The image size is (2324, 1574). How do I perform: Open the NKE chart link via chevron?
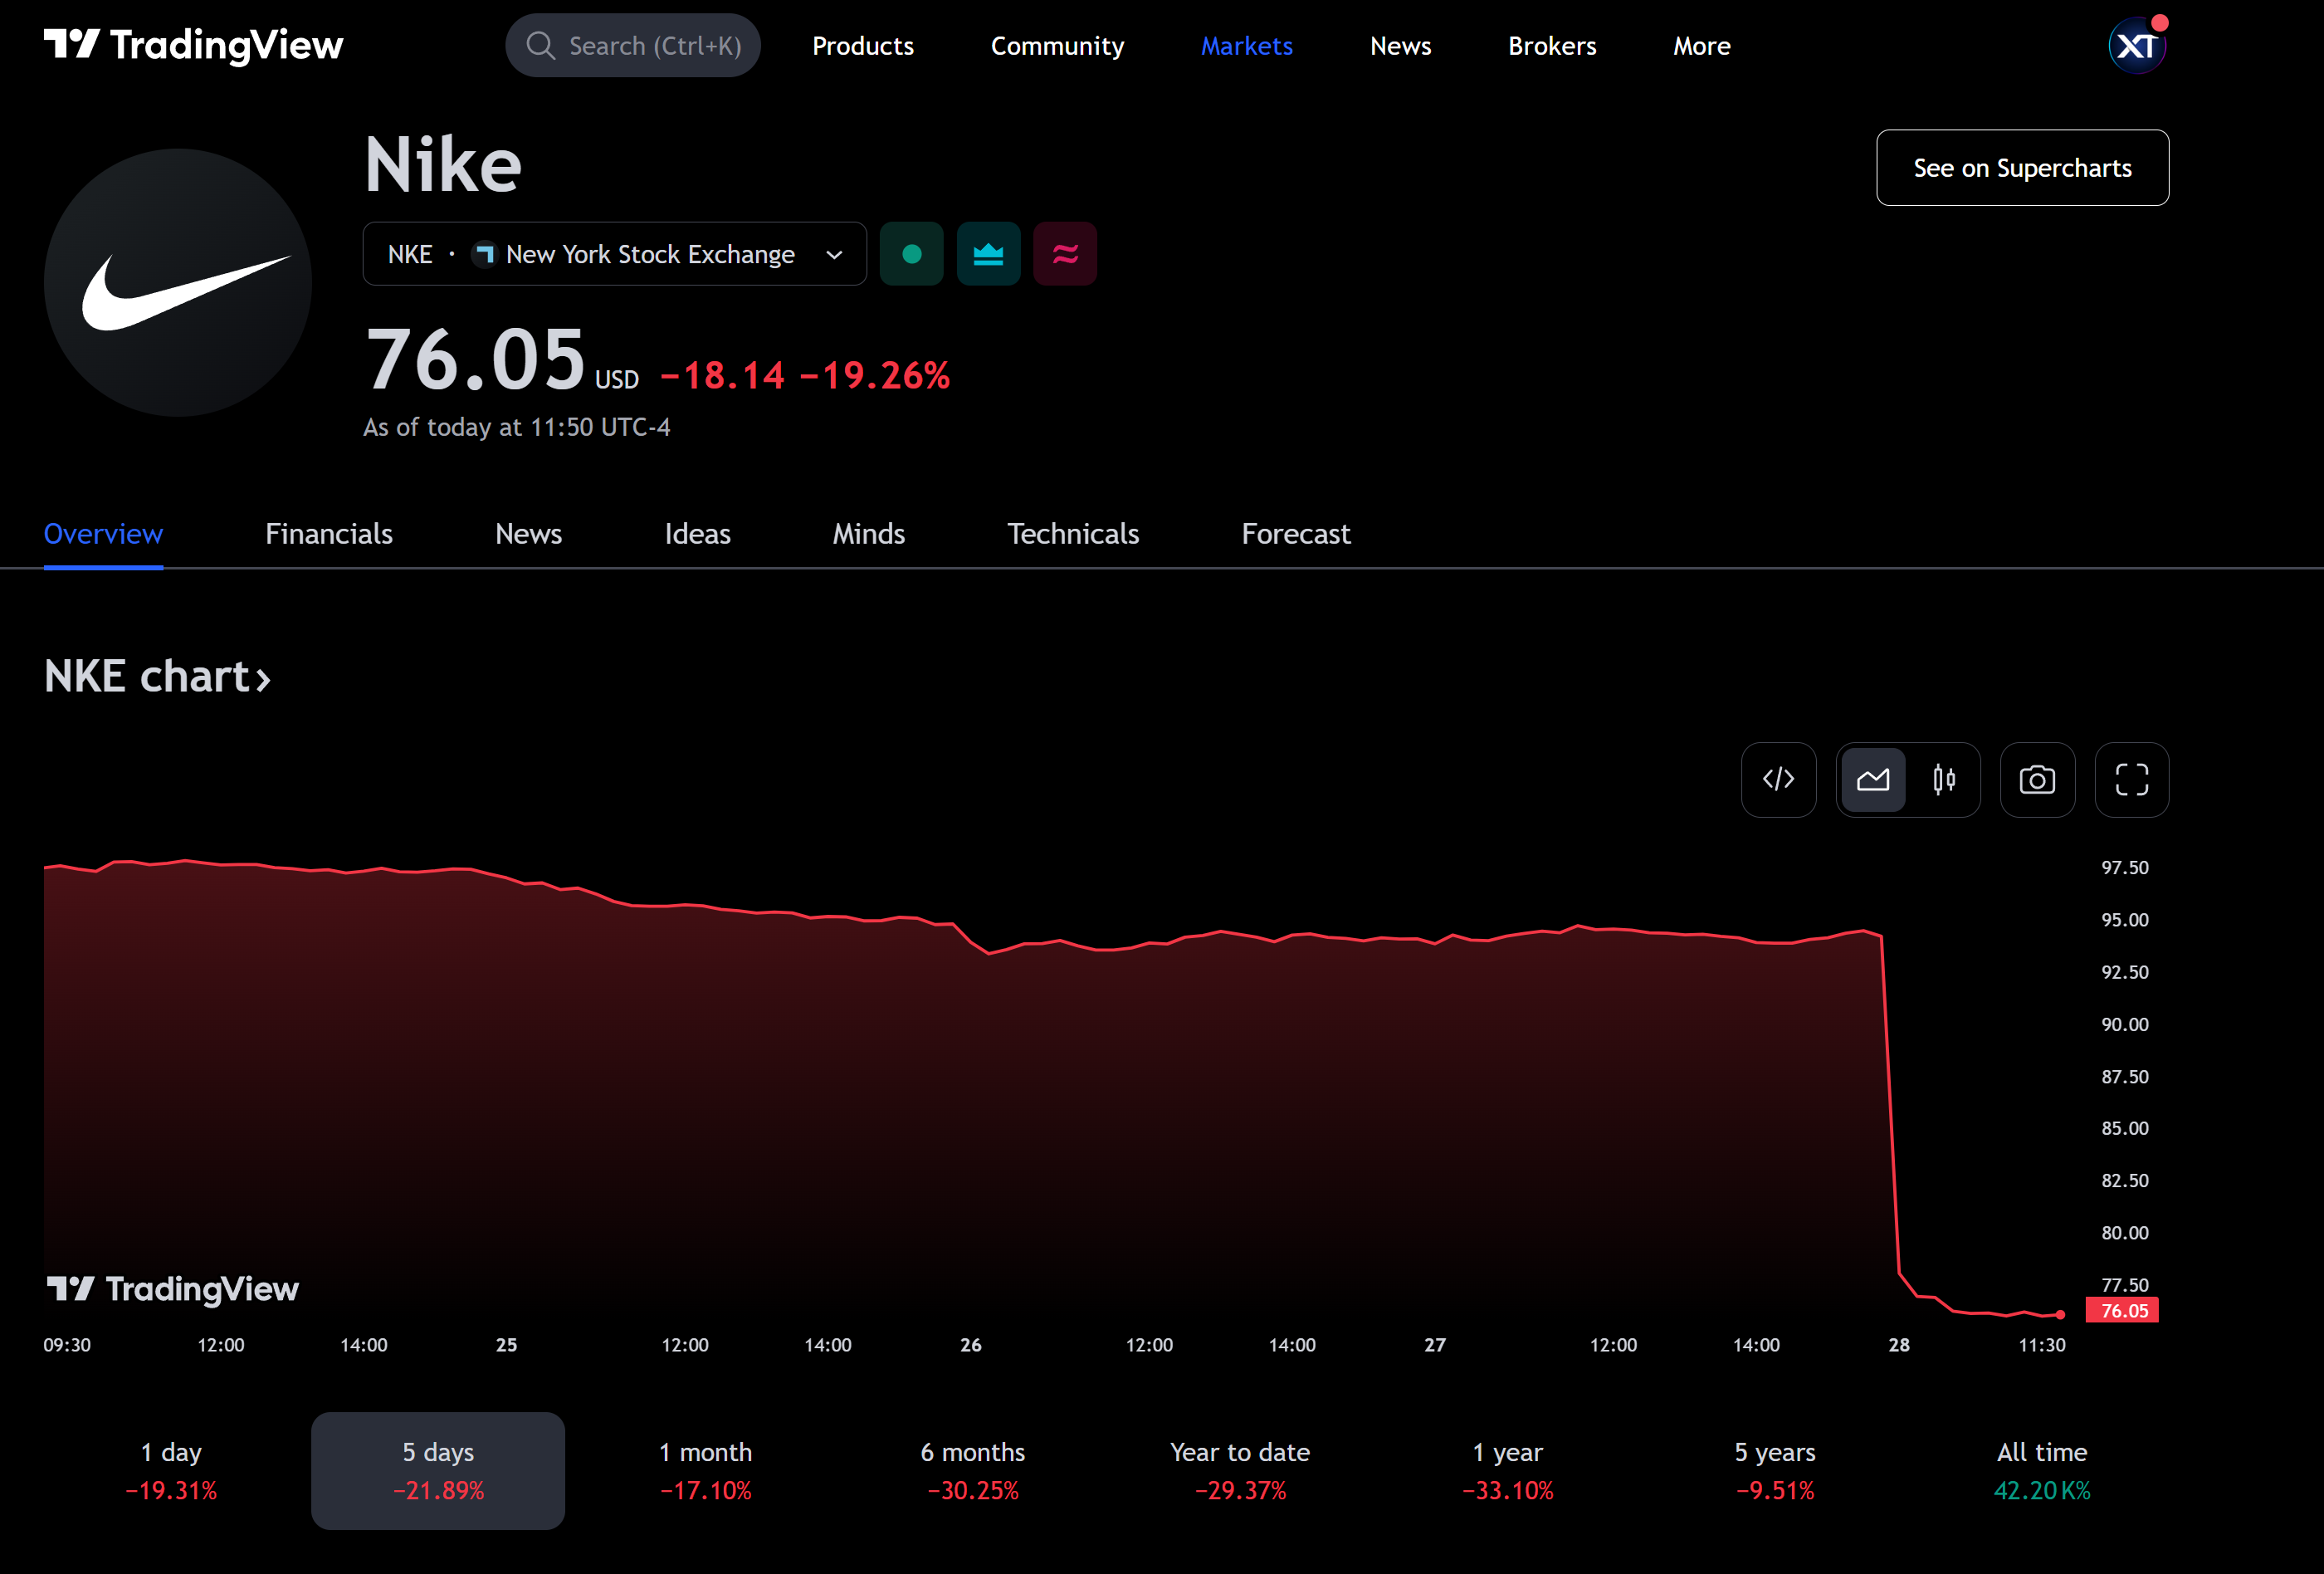coord(262,678)
